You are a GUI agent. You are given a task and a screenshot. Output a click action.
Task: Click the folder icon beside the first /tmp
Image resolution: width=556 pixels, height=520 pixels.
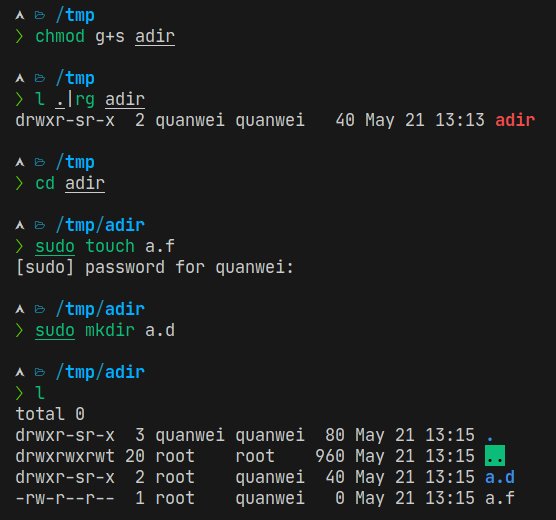[x=40, y=15]
